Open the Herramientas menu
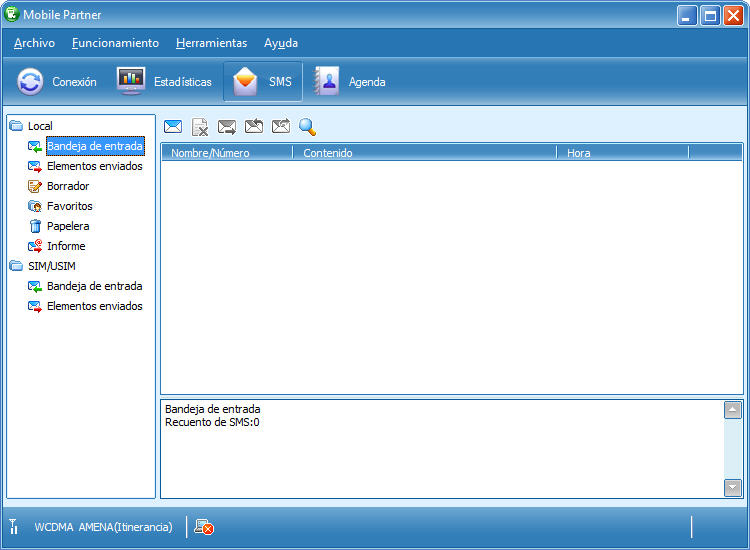 pyautogui.click(x=211, y=43)
